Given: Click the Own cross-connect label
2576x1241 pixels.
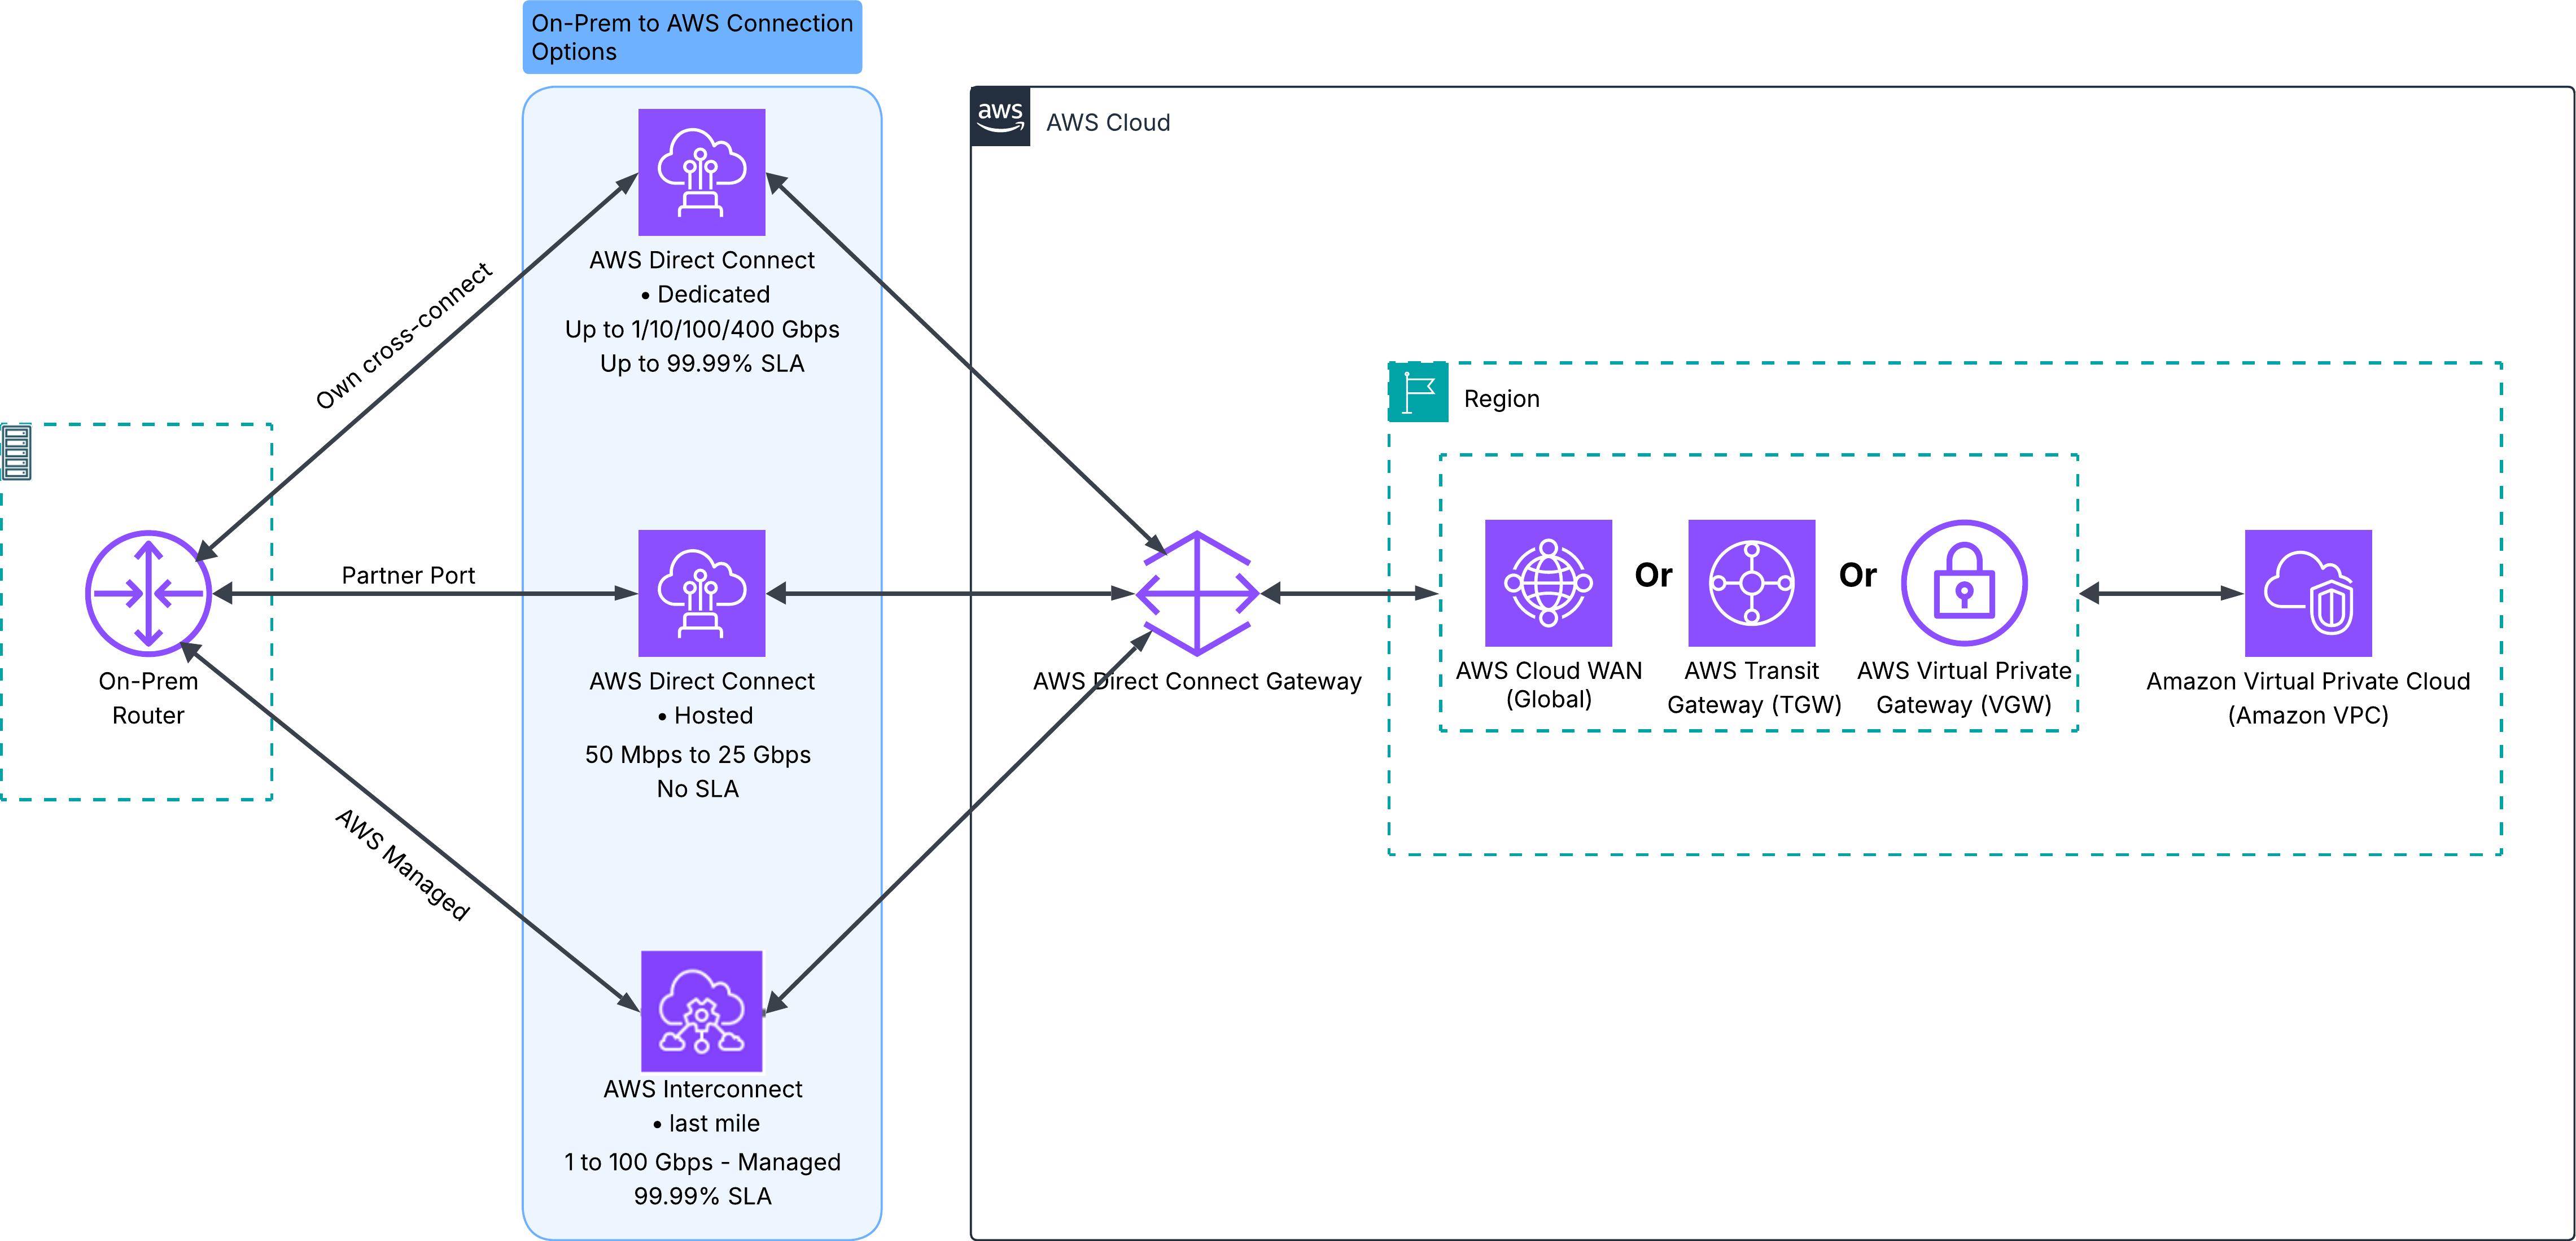Looking at the screenshot, I should 404,336.
